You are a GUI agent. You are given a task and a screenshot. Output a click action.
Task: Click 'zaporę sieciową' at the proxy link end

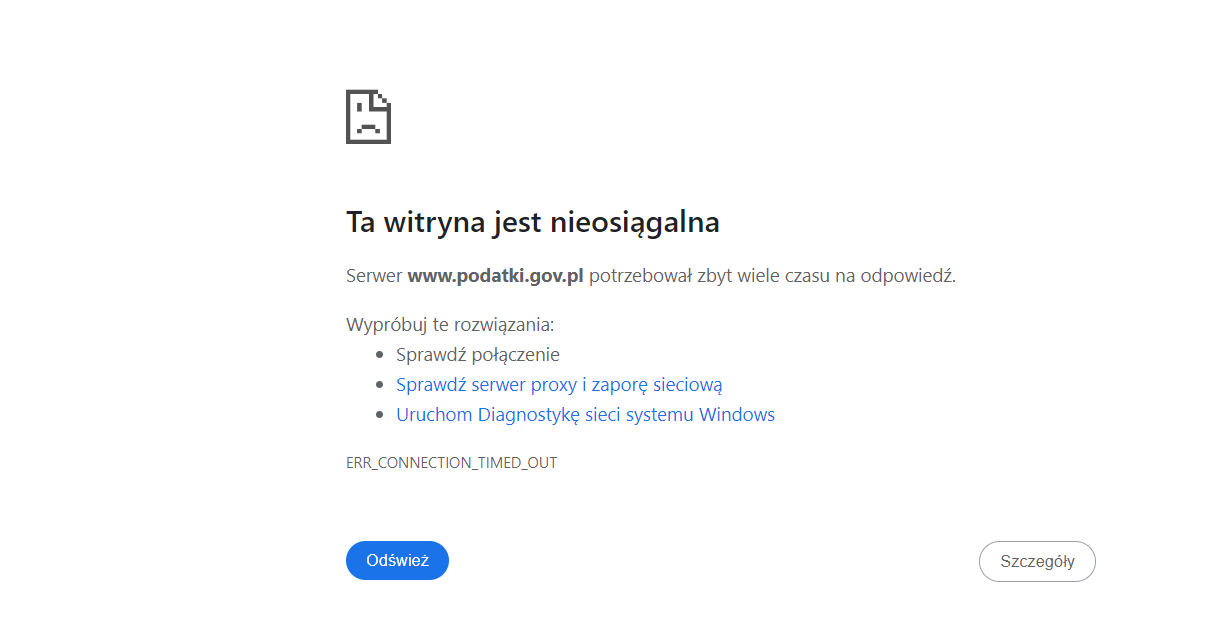[671, 385]
